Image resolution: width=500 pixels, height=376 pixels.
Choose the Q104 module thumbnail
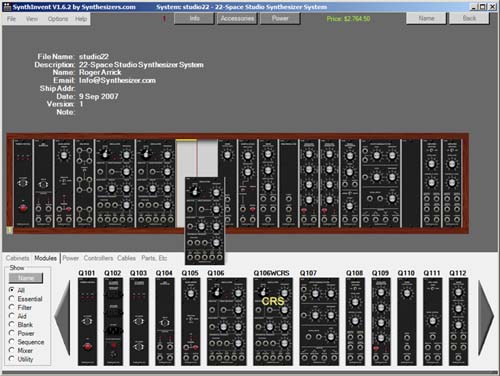tap(165, 322)
